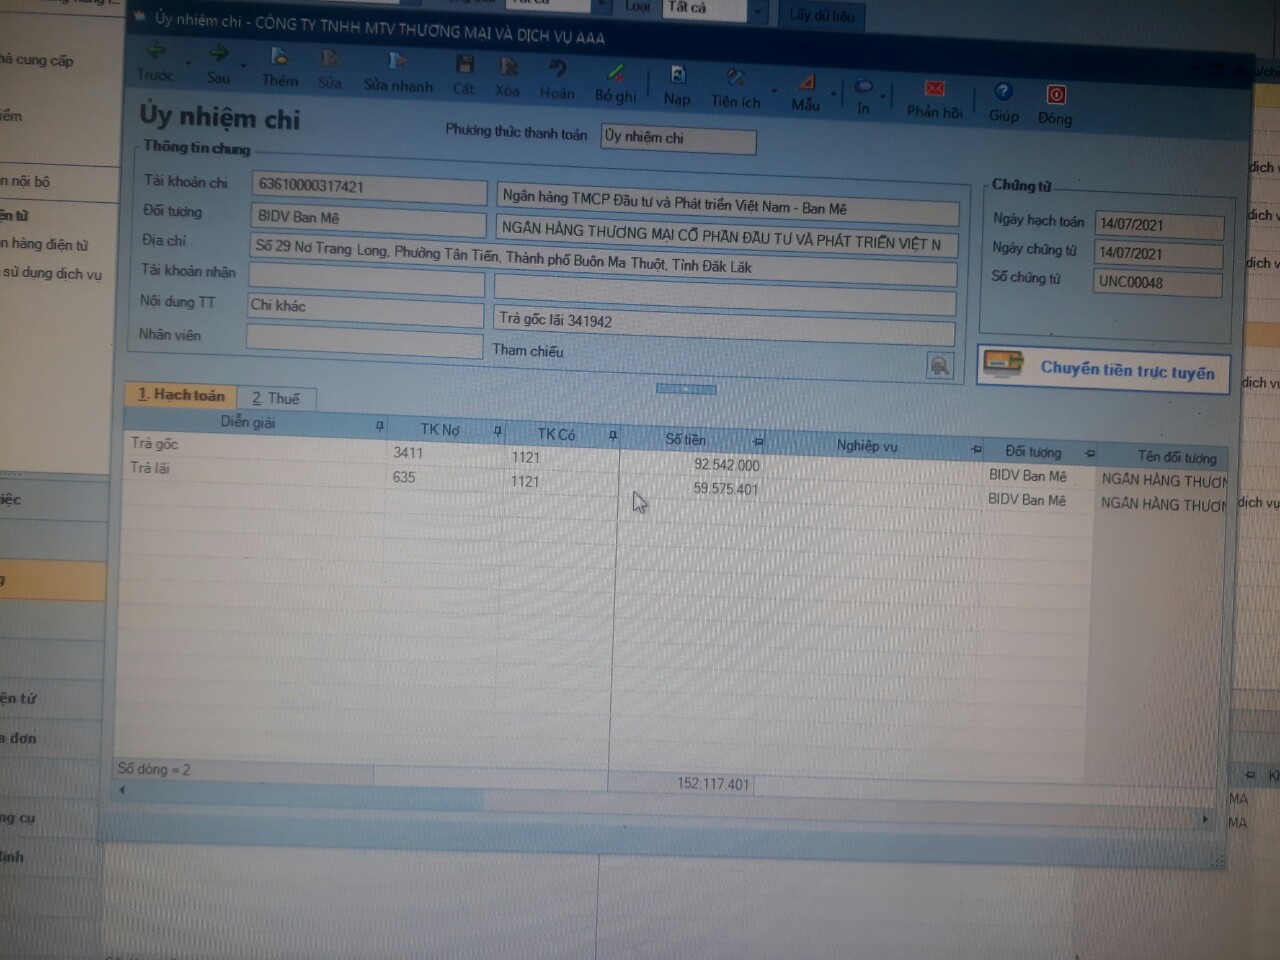Image resolution: width=1280 pixels, height=960 pixels.
Task: Pin the Diễn giải column
Action: 379,426
